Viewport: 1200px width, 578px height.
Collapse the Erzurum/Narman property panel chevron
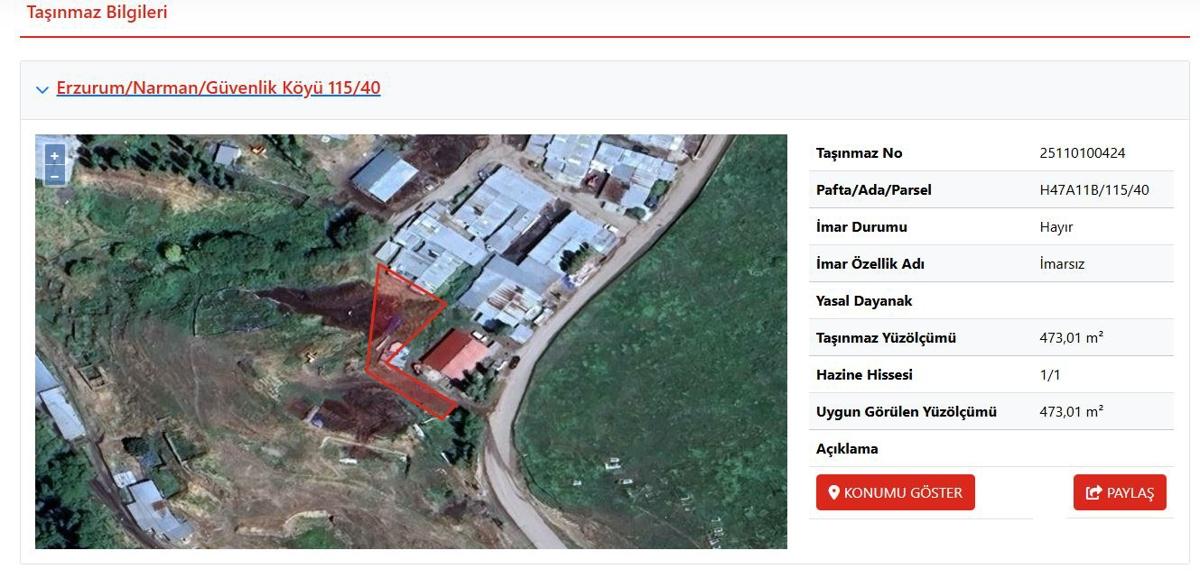(42, 89)
